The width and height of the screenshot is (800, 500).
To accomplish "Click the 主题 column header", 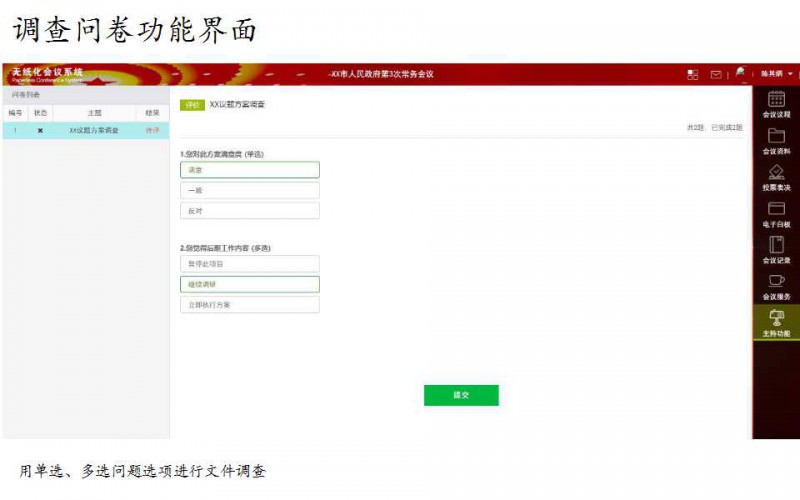I will pyautogui.click(x=94, y=113).
